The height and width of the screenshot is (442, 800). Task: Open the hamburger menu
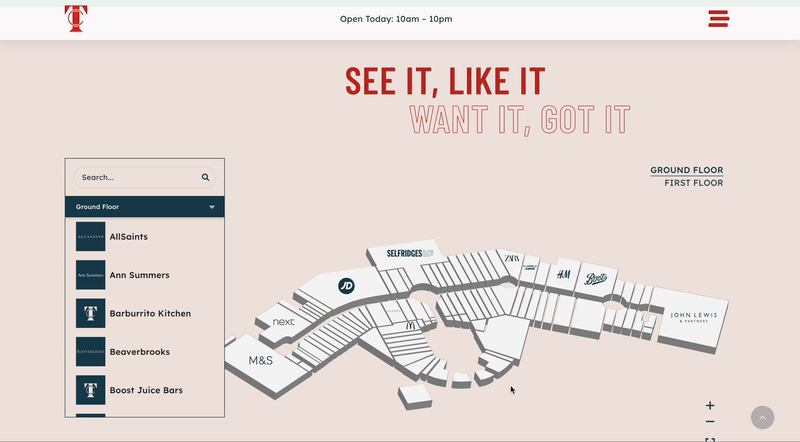[718, 19]
